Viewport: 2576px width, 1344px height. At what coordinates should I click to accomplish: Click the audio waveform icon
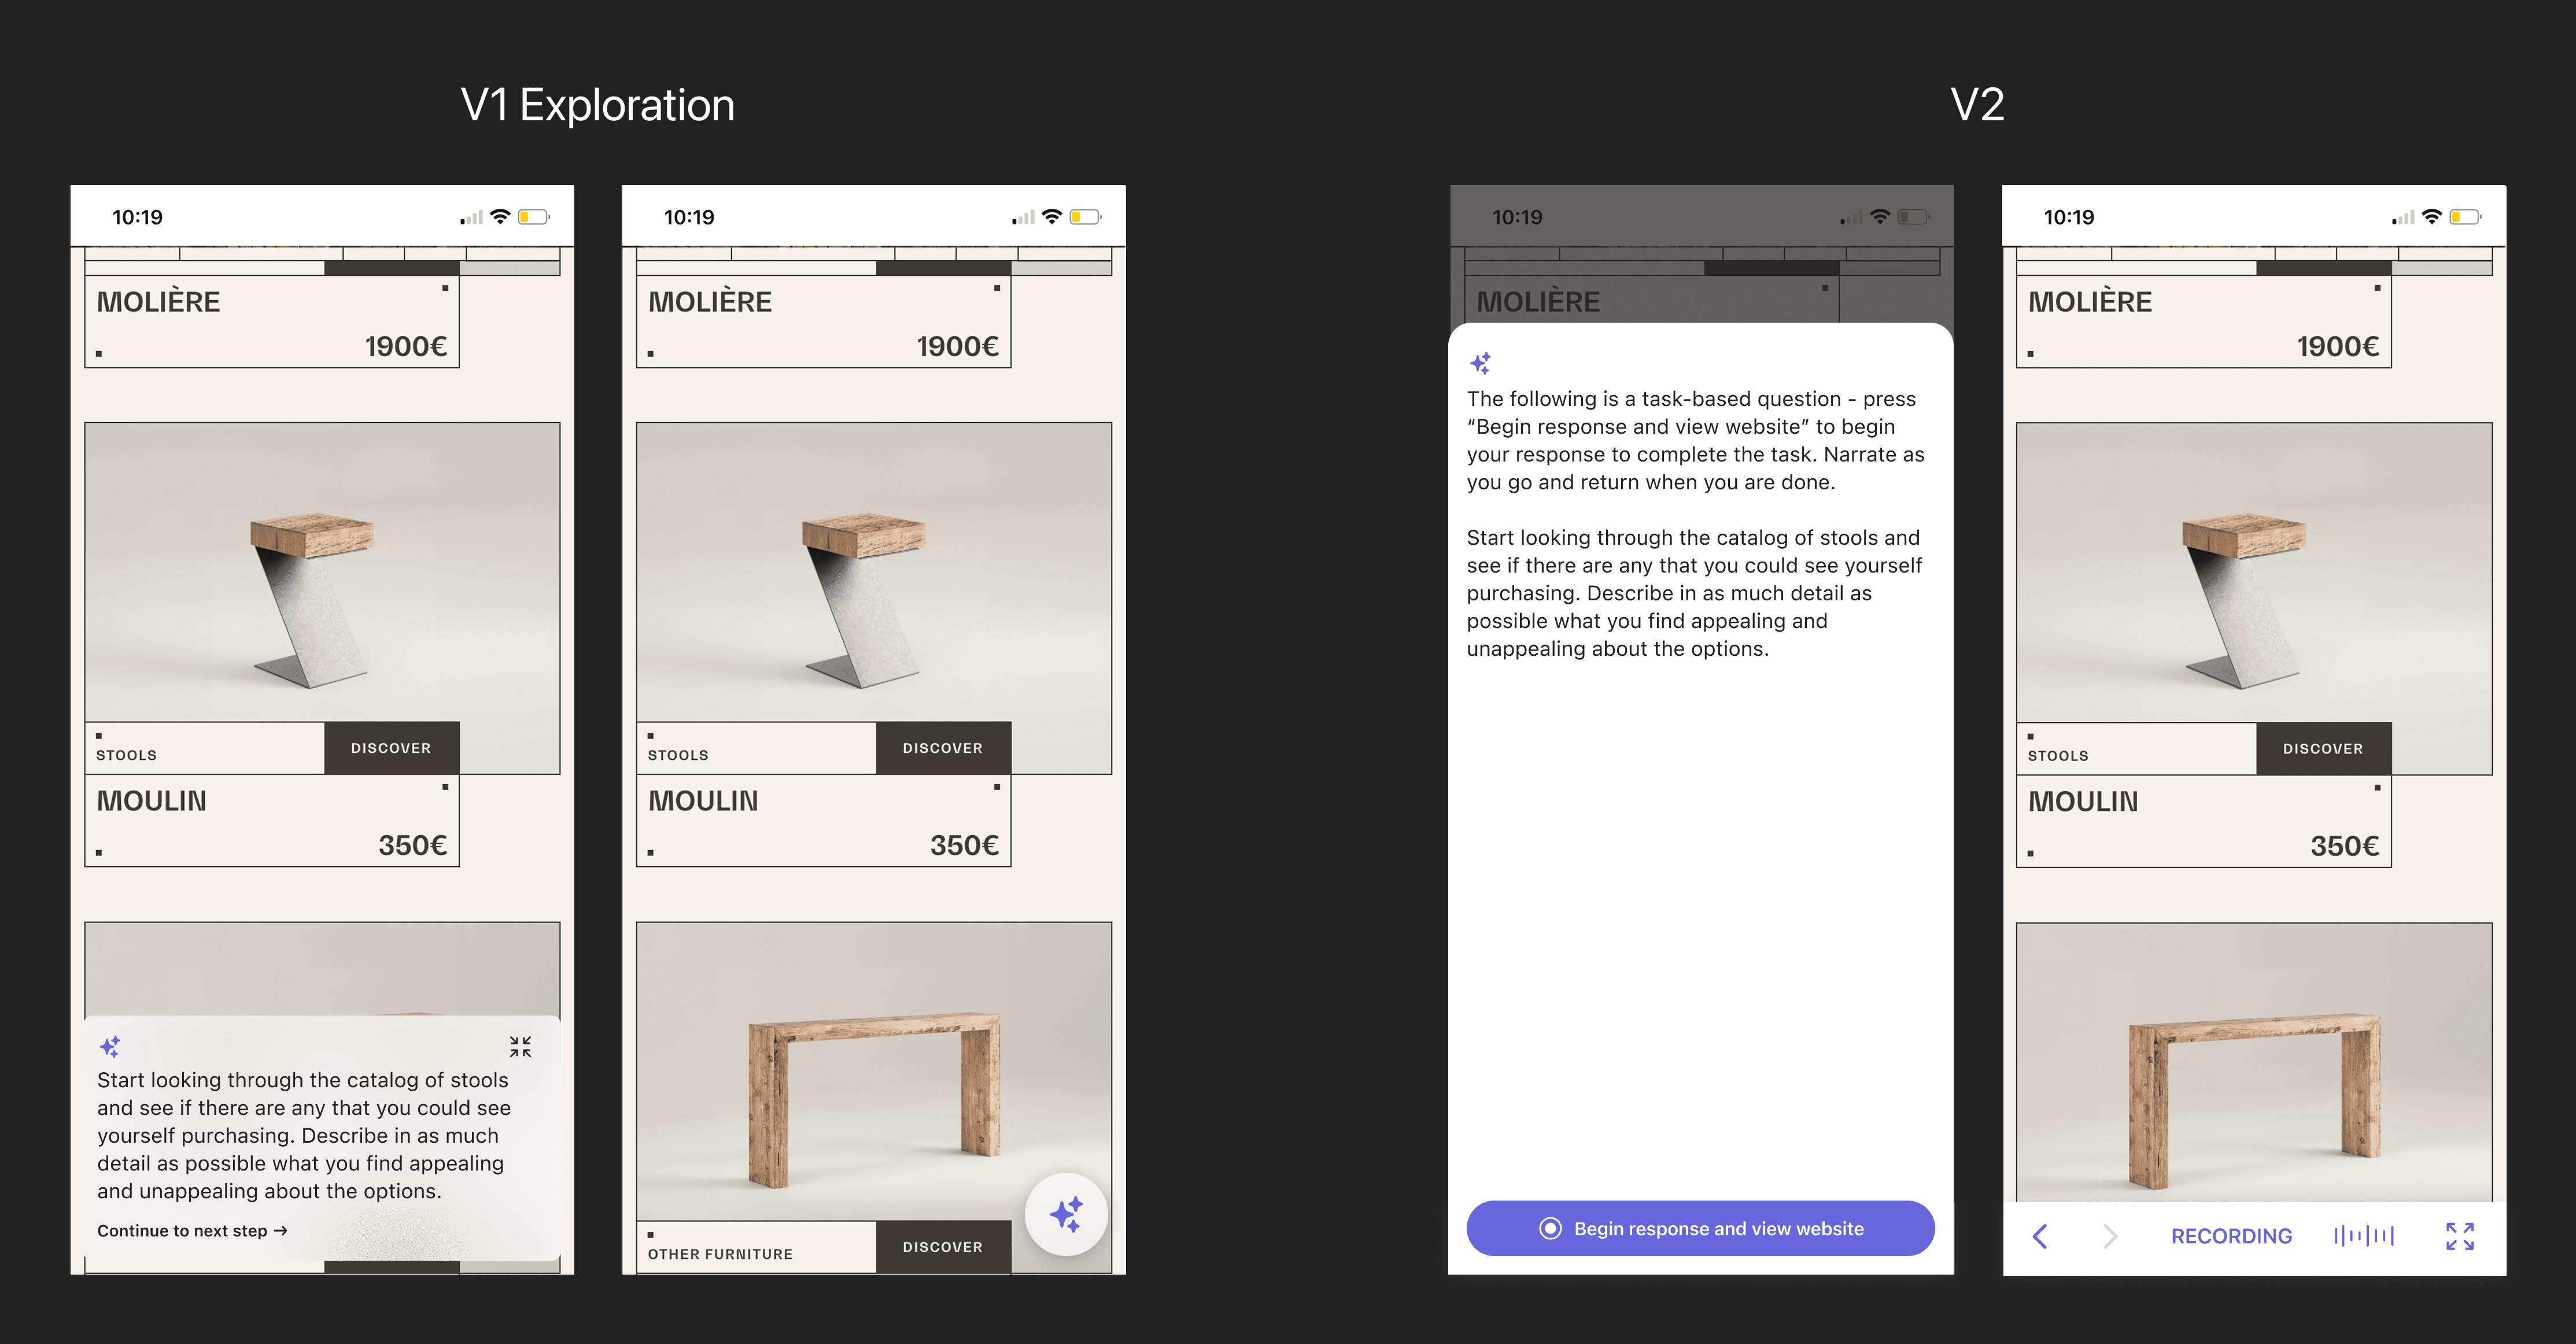(x=2364, y=1236)
